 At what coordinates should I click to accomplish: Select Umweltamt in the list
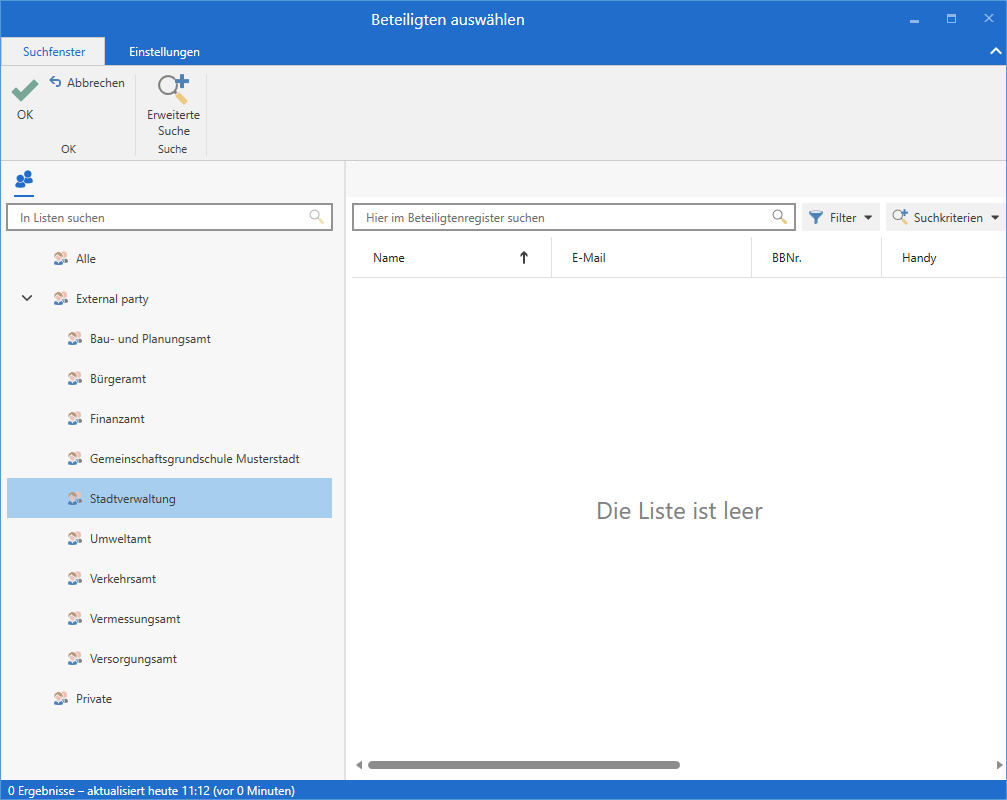tap(170, 539)
